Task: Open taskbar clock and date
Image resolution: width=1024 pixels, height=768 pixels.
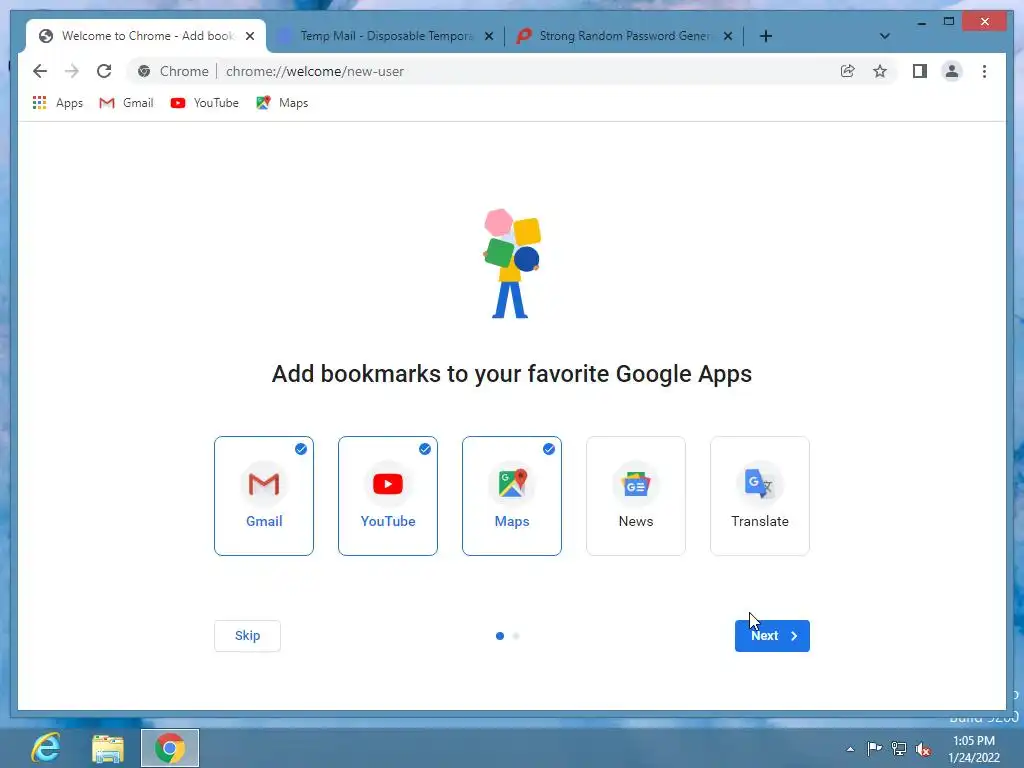Action: [974, 749]
